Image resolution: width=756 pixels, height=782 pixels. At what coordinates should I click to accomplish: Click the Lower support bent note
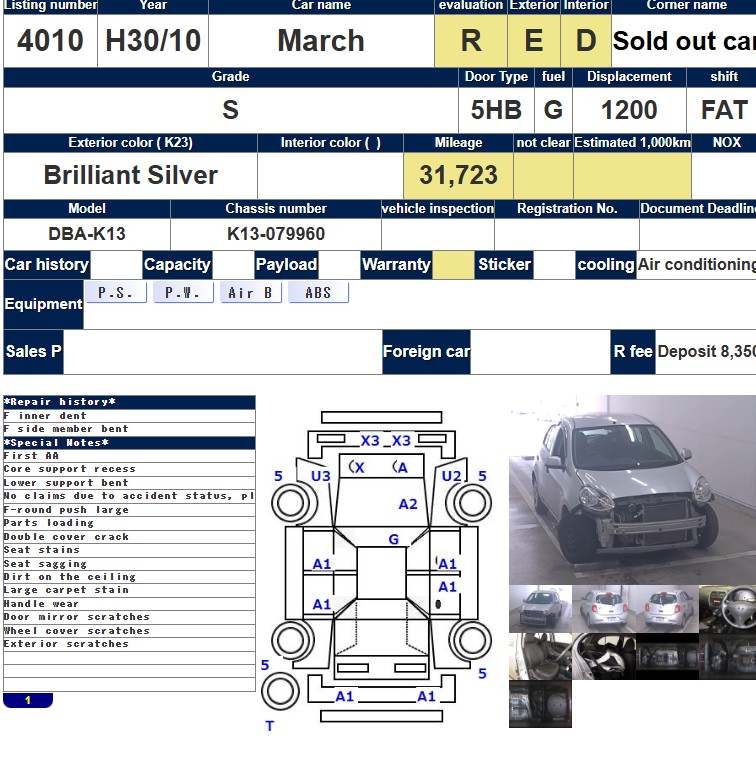click(x=129, y=483)
